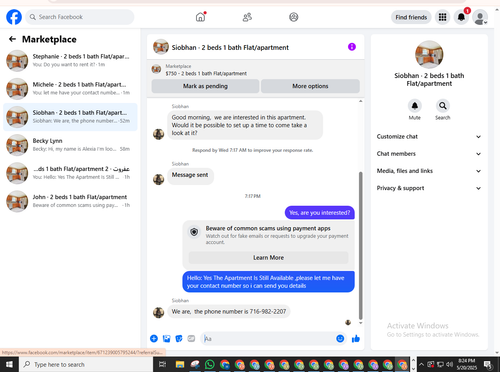Click the Windows taskbar search box
500x372 pixels.
click(86, 364)
